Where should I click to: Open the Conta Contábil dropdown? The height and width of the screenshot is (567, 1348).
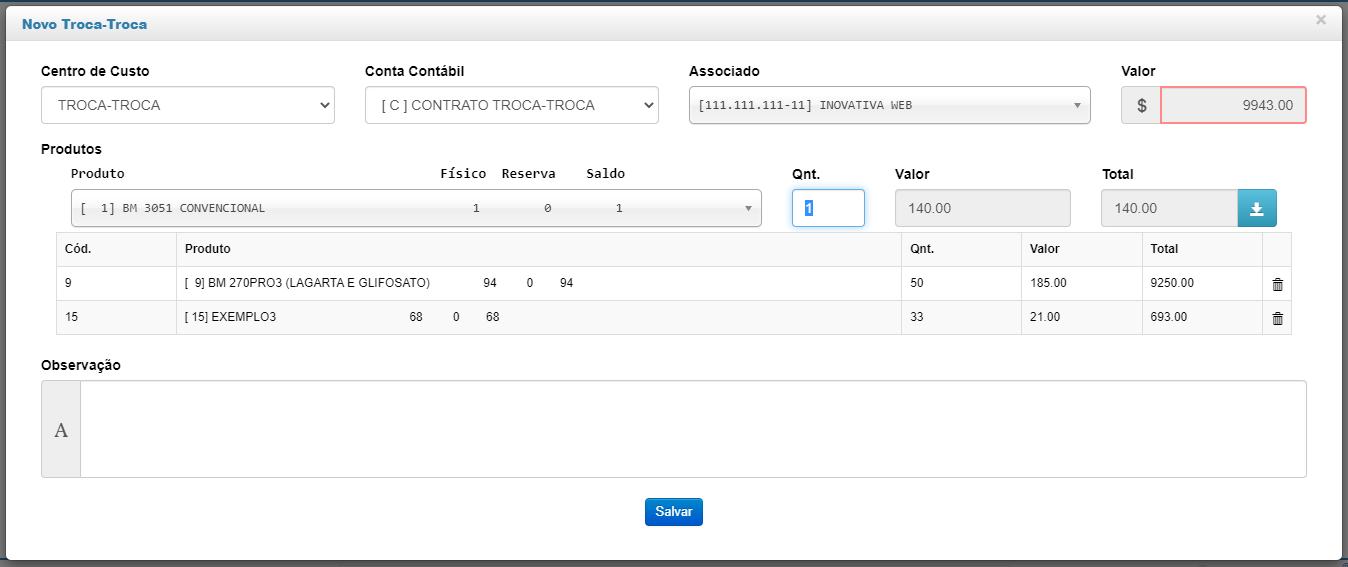pos(512,105)
